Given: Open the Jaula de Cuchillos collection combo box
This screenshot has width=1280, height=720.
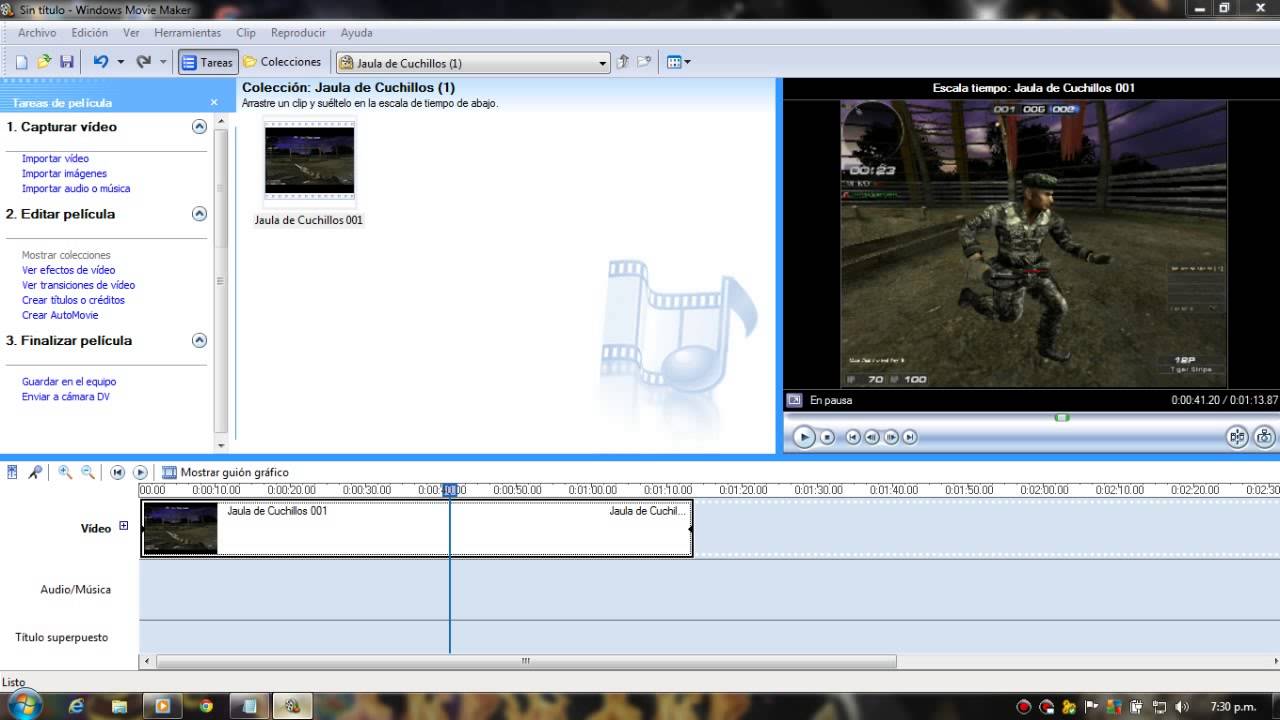Looking at the screenshot, I should pos(473,63).
